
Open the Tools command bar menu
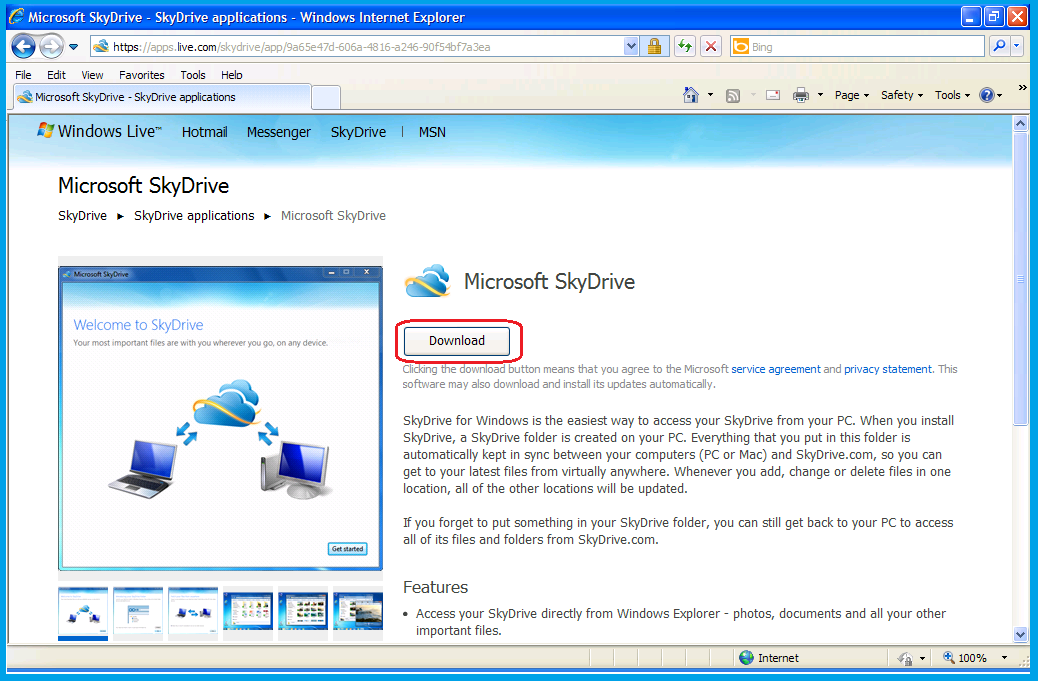(953, 95)
